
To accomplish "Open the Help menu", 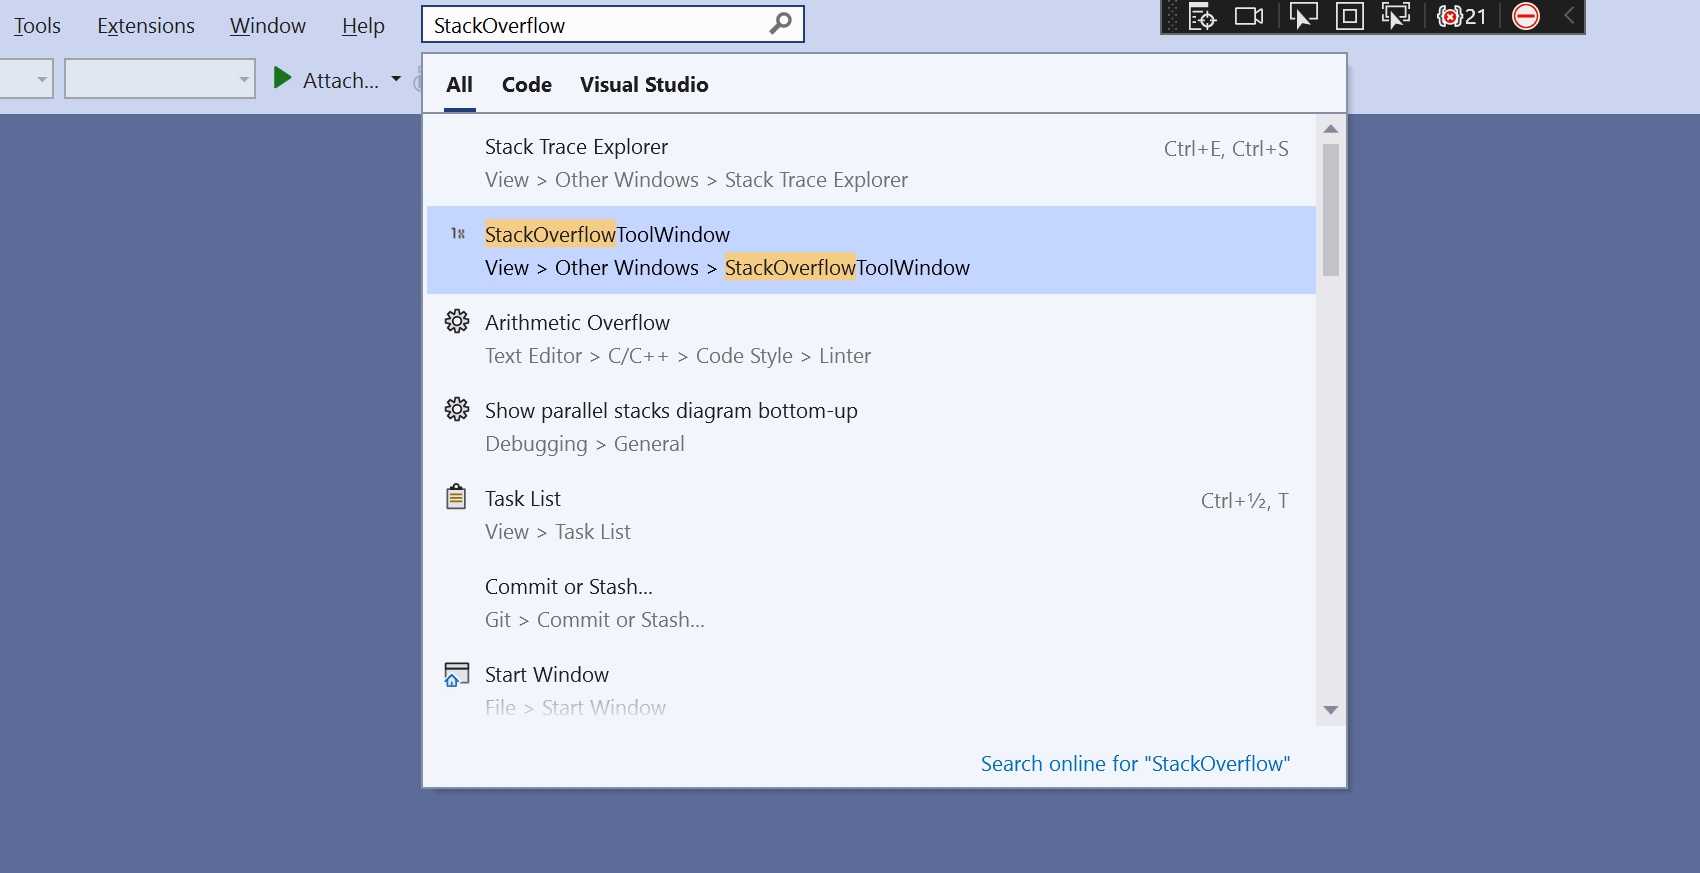I will [x=363, y=26].
